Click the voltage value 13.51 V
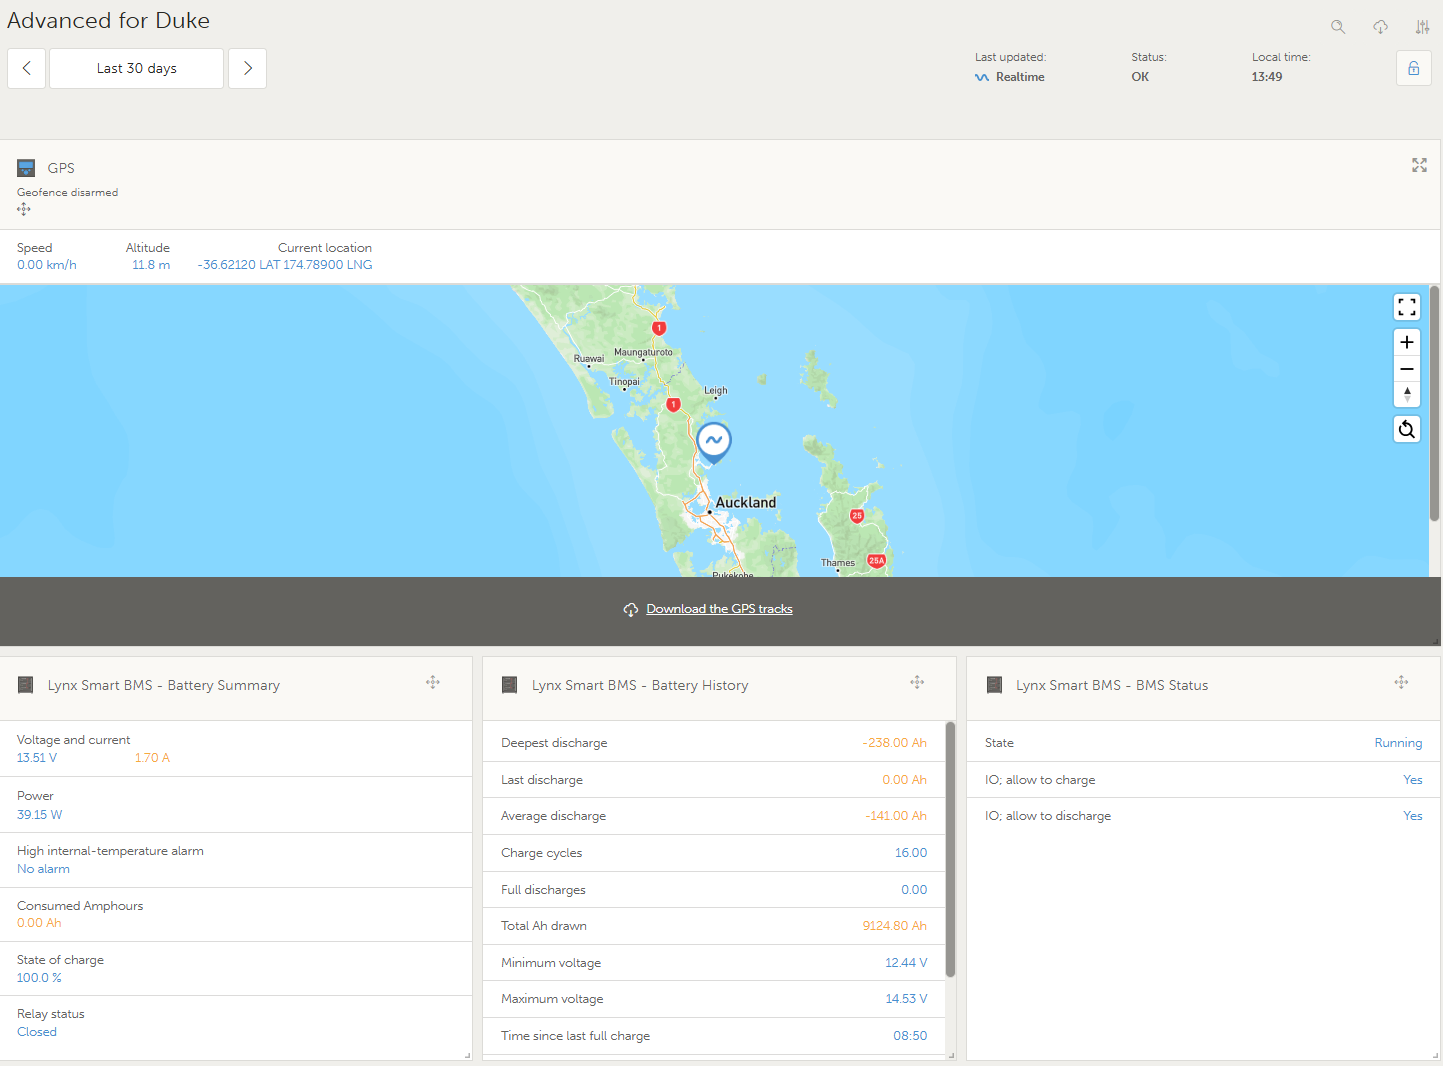1443x1066 pixels. pyautogui.click(x=37, y=758)
